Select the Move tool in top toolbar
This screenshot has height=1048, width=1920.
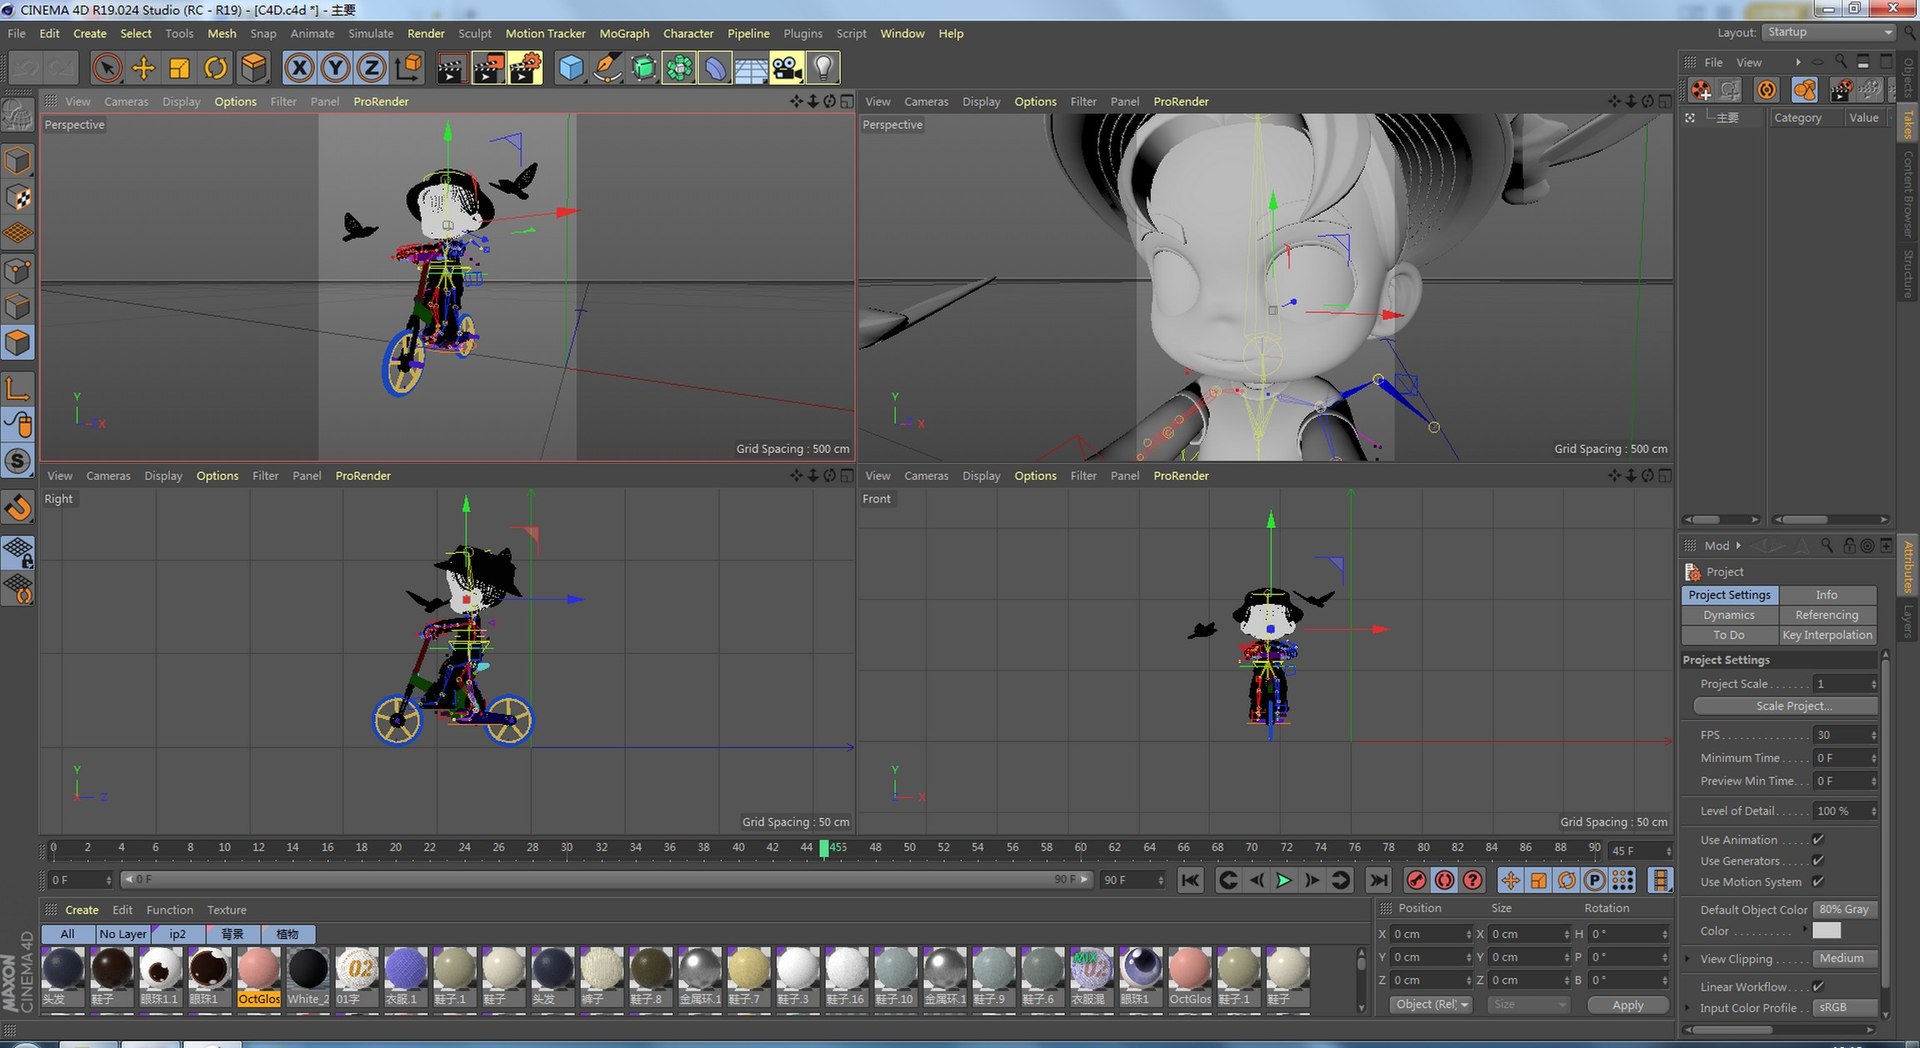[143, 68]
